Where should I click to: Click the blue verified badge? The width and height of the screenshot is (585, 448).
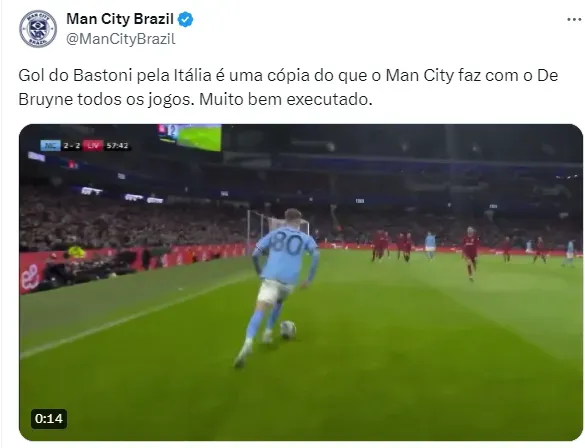pos(185,19)
